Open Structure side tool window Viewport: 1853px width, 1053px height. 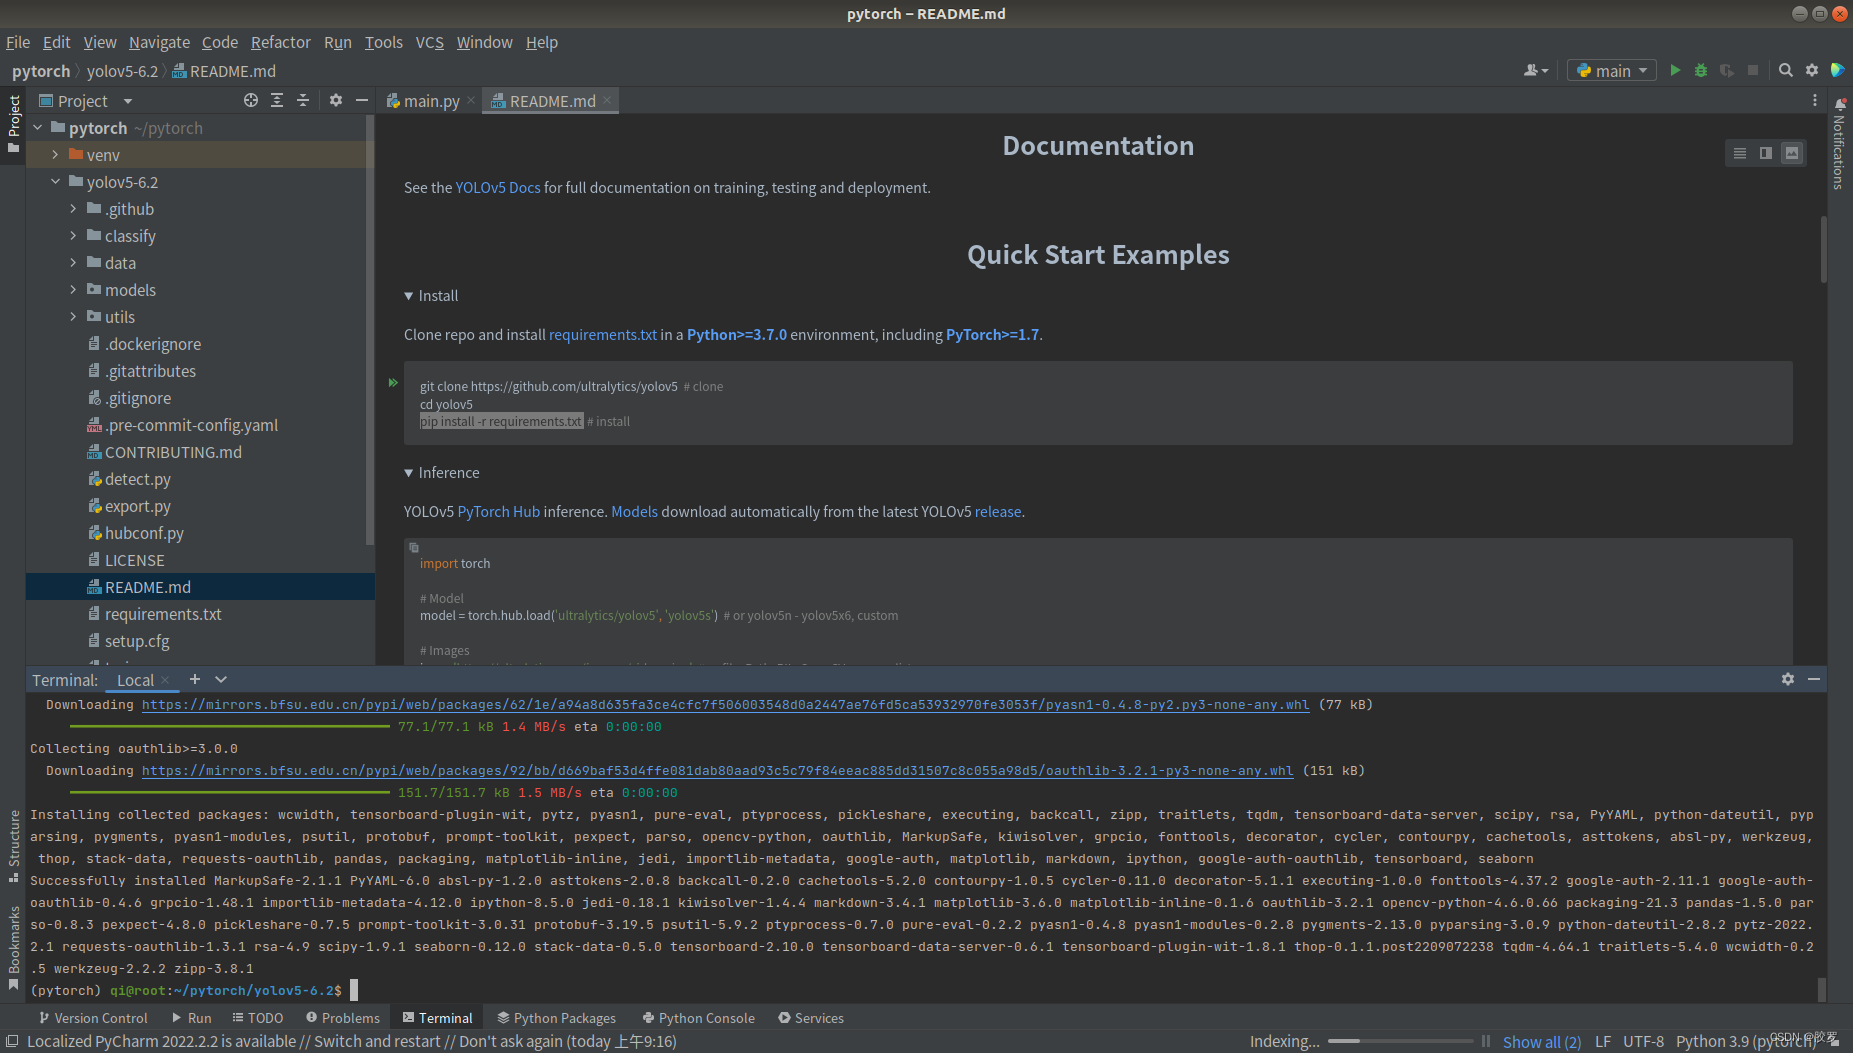[14, 845]
